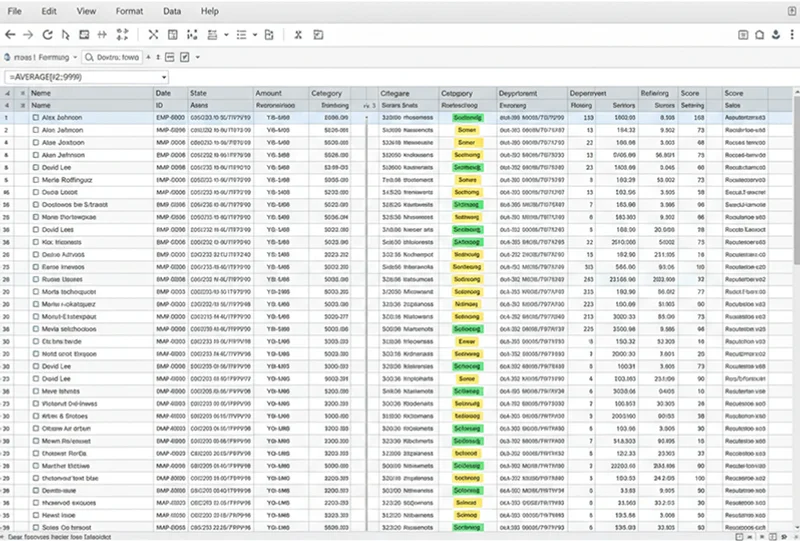Click the droplet icon beside the format selector
Image resolution: width=800 pixels, height=541 pixels.
pos(7,57)
